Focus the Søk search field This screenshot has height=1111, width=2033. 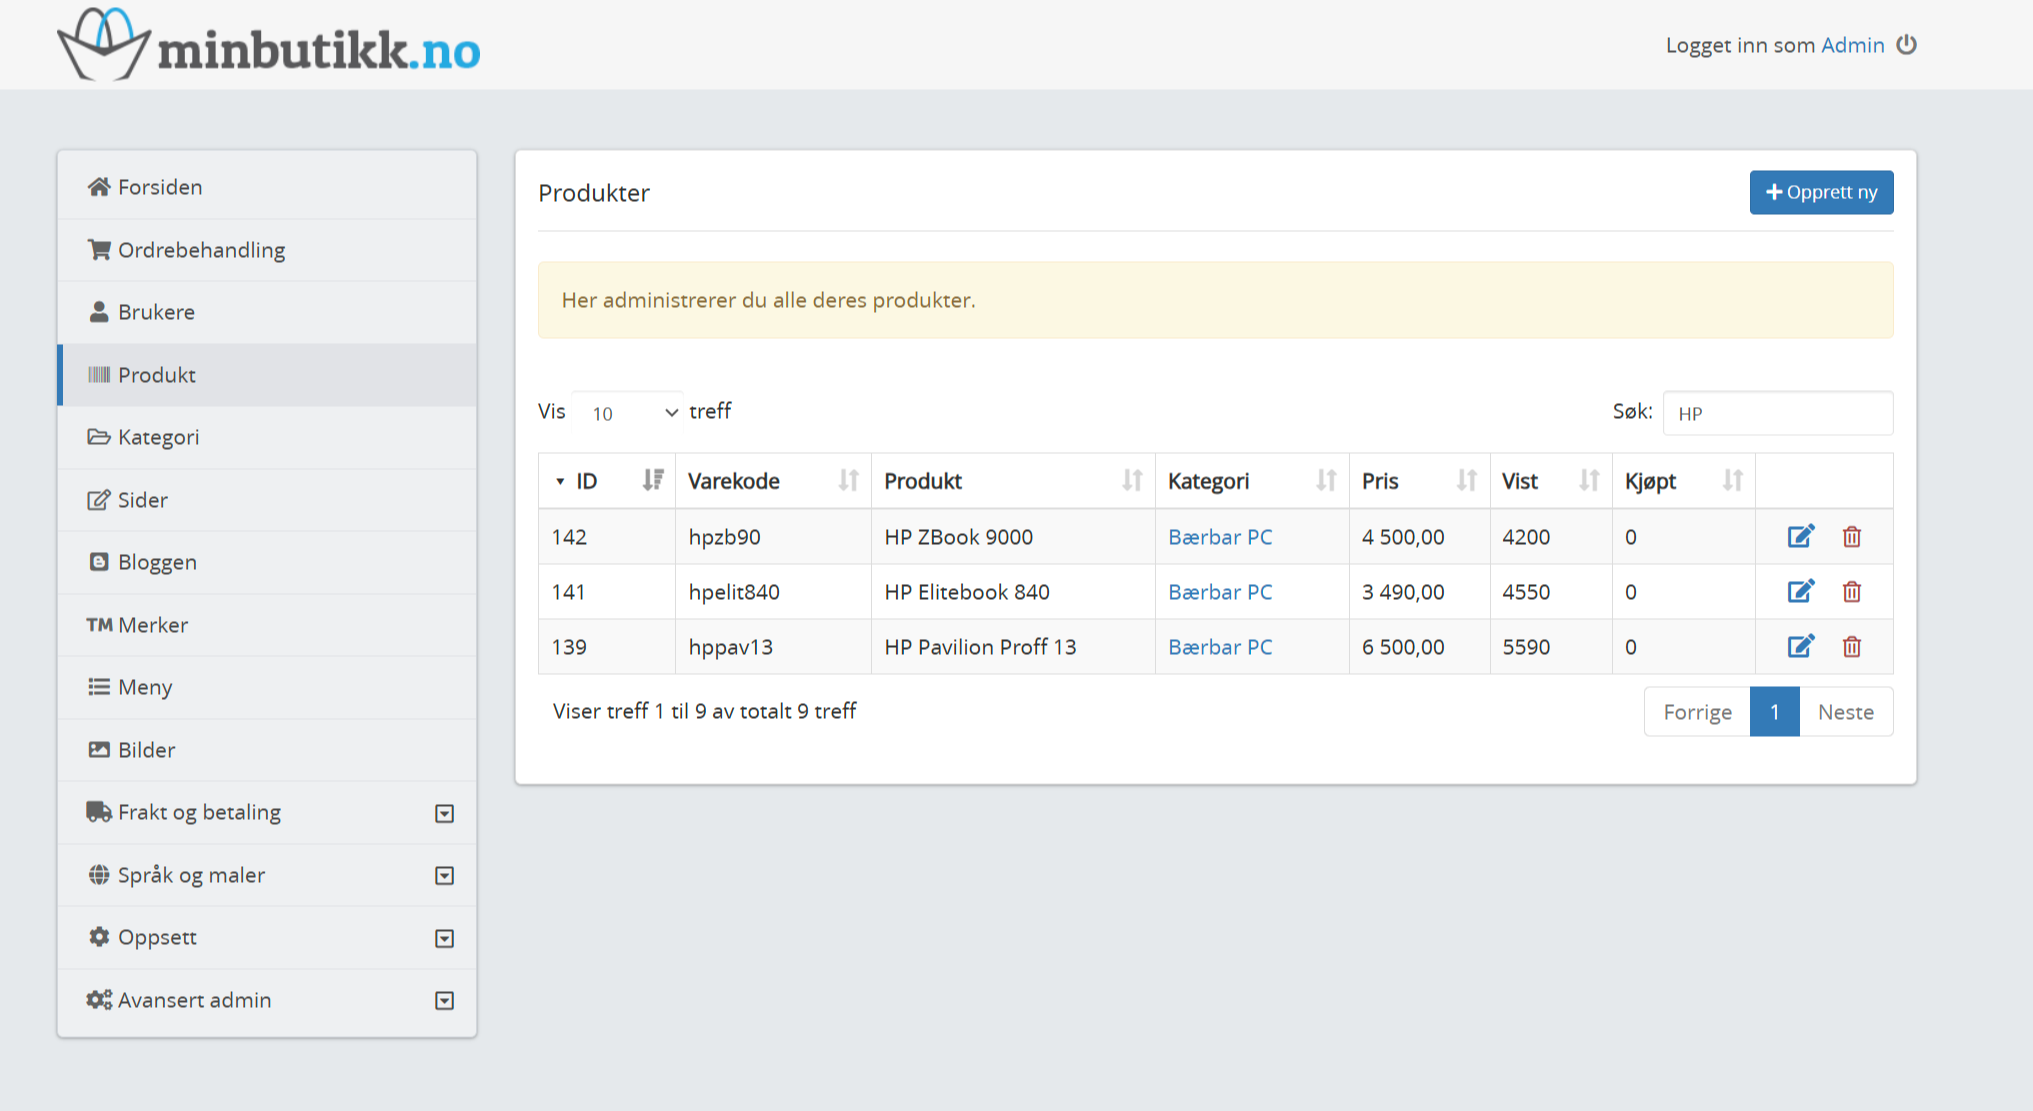pos(1777,413)
